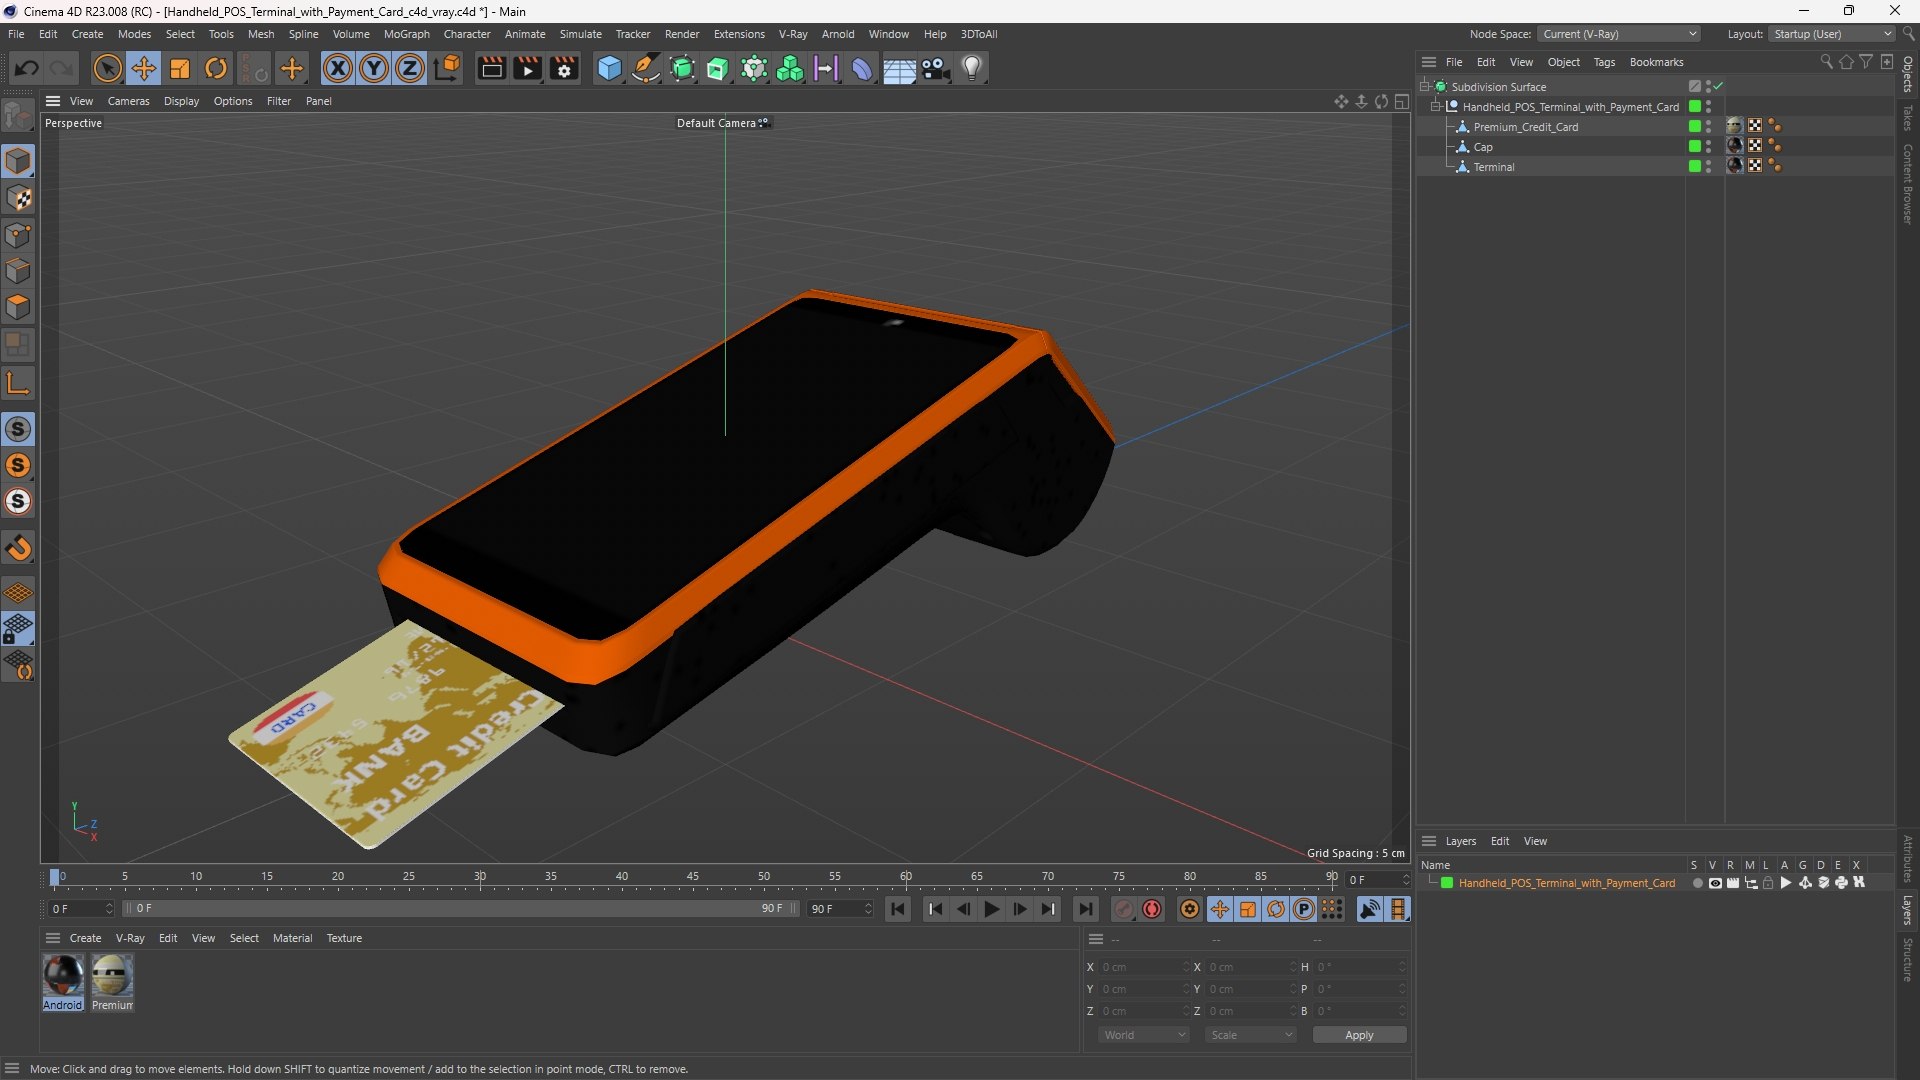Collapse Handheld_POS_Terminal_with_Payment_Card hierarchy
This screenshot has width=1920, height=1080.
[x=1436, y=107]
